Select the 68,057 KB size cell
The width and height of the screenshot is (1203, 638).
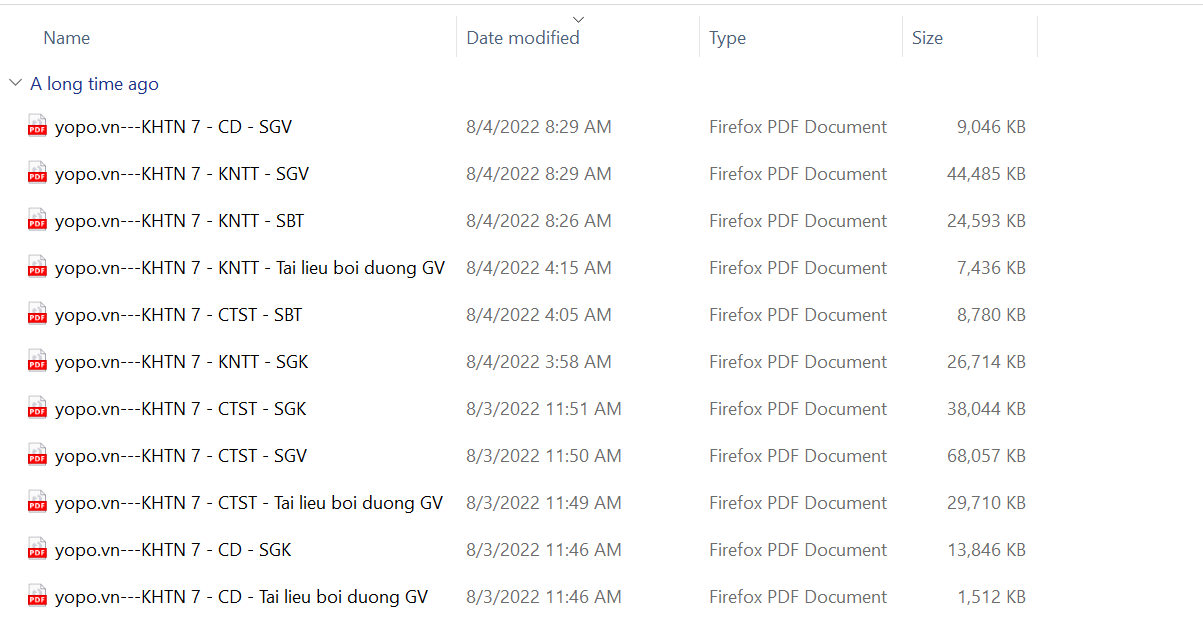986,456
